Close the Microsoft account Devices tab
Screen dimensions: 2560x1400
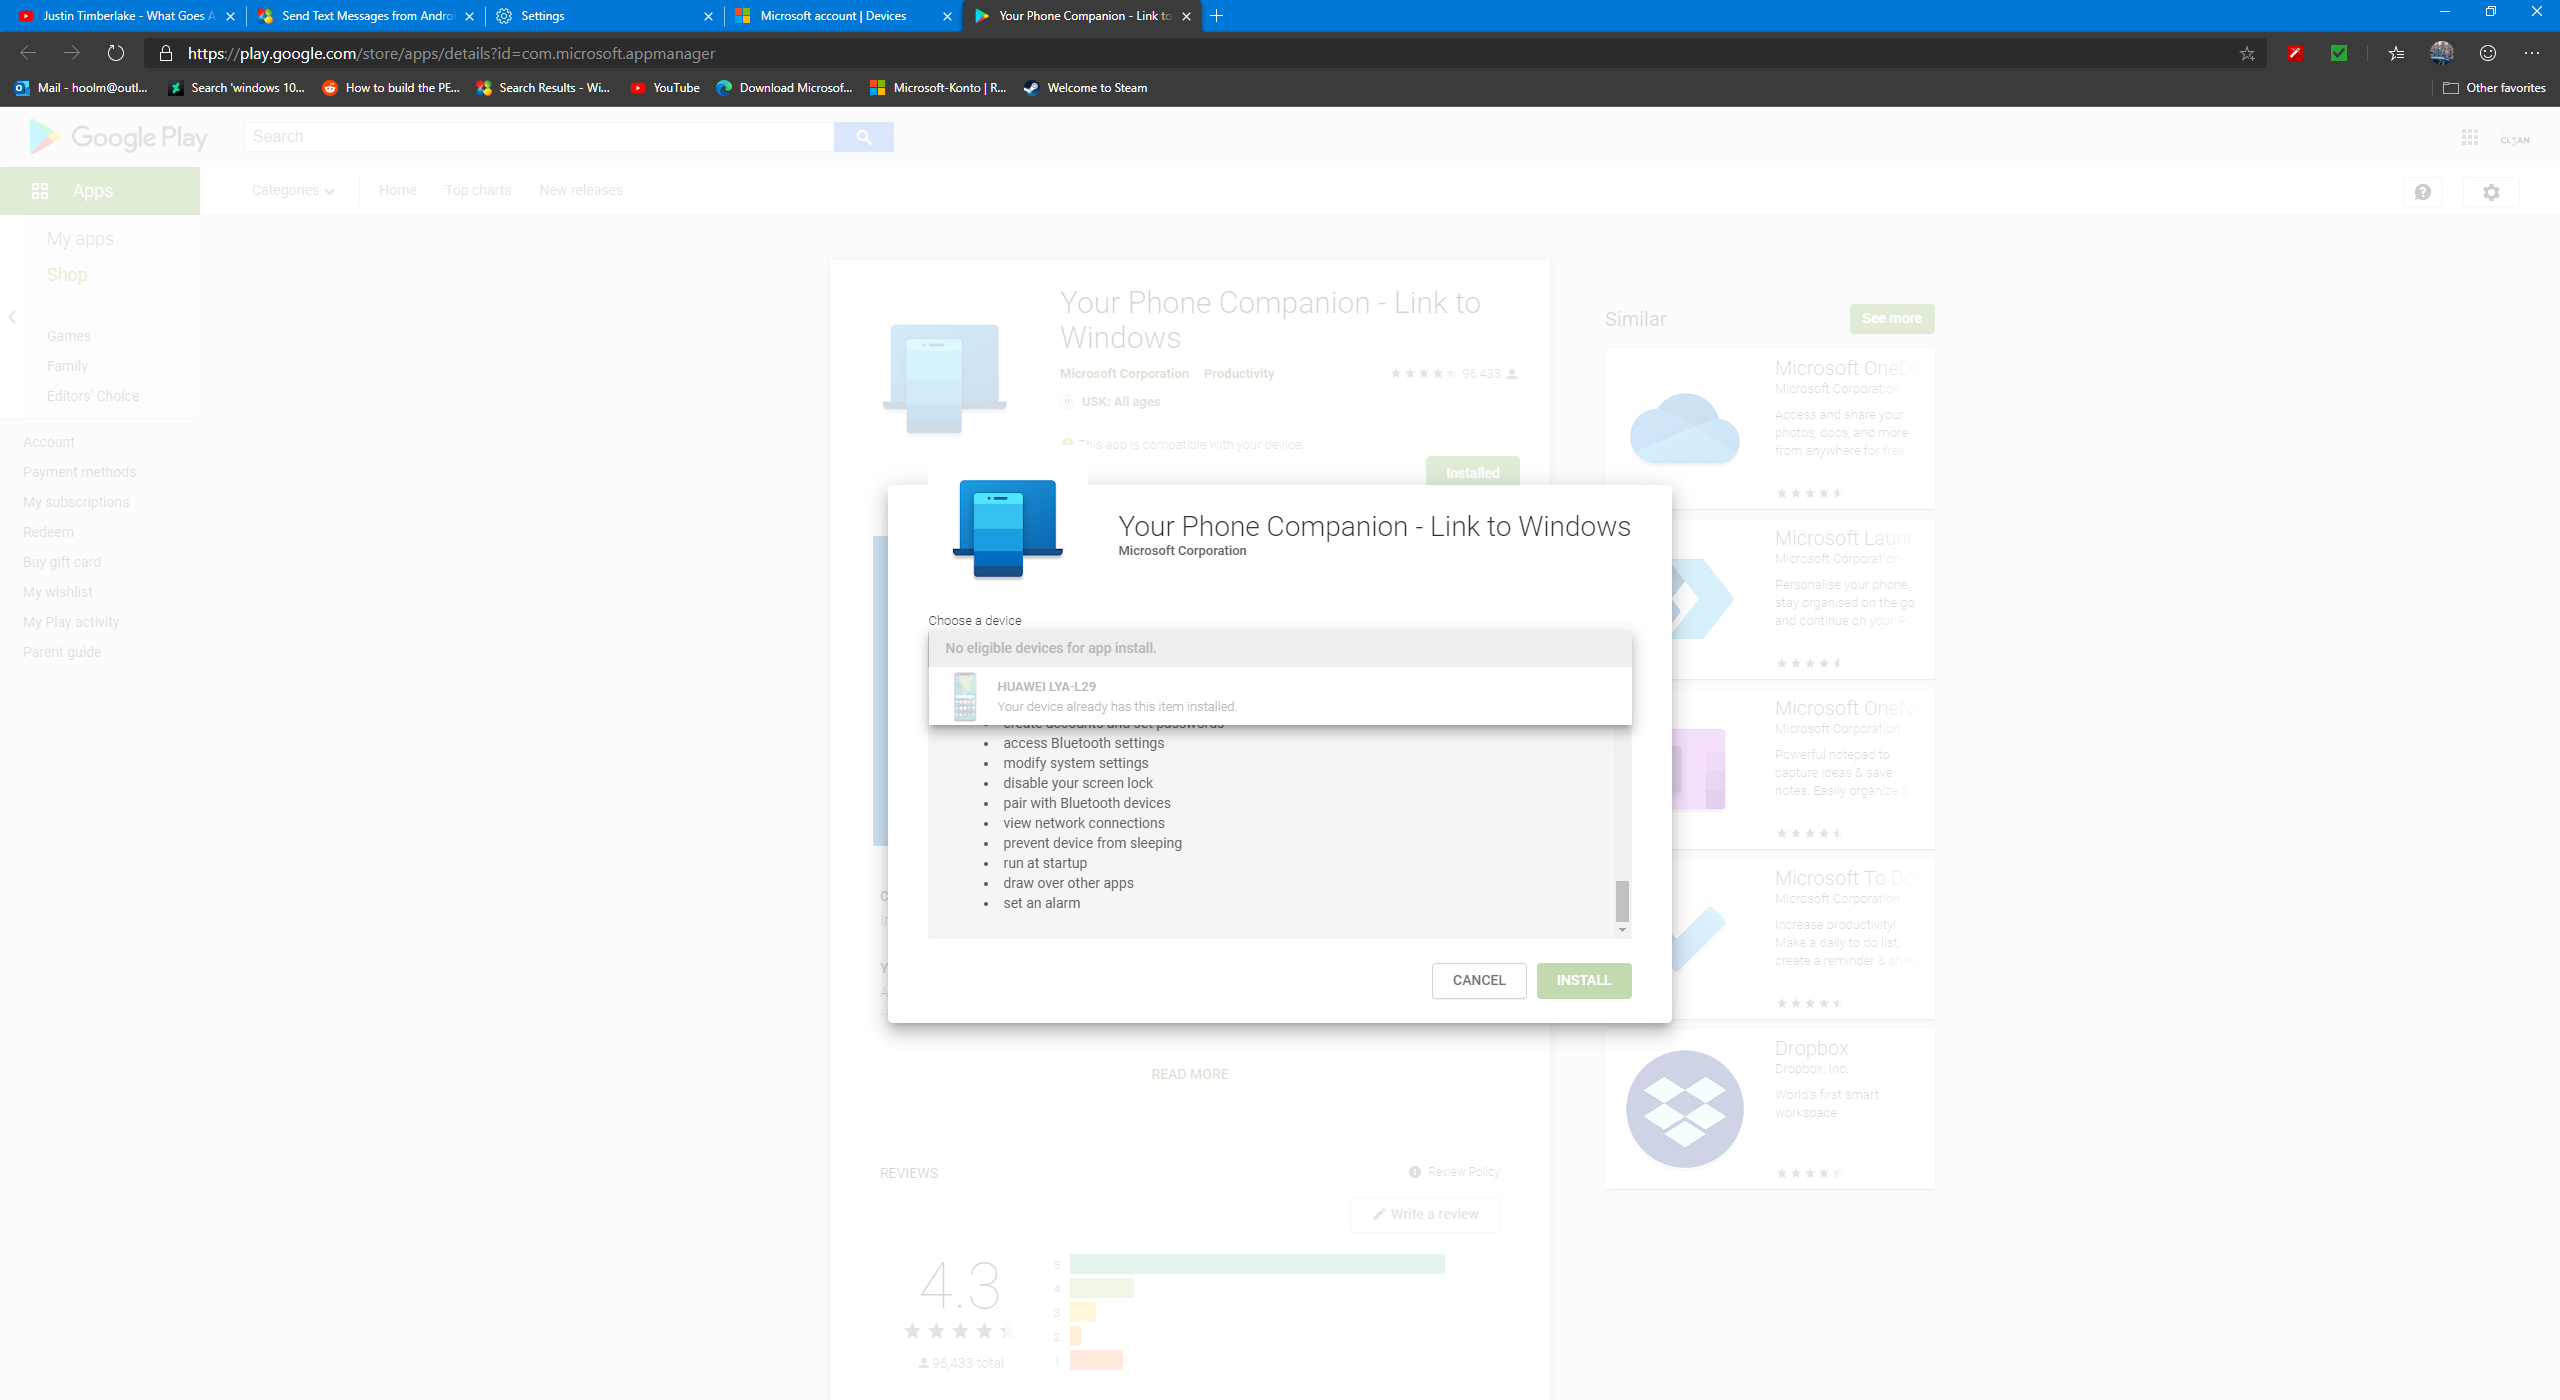pyautogui.click(x=947, y=16)
